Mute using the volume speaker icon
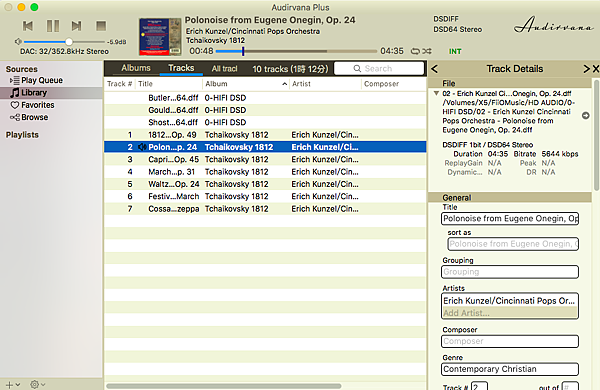Screen dimensions: 600x390 click(x=18, y=41)
